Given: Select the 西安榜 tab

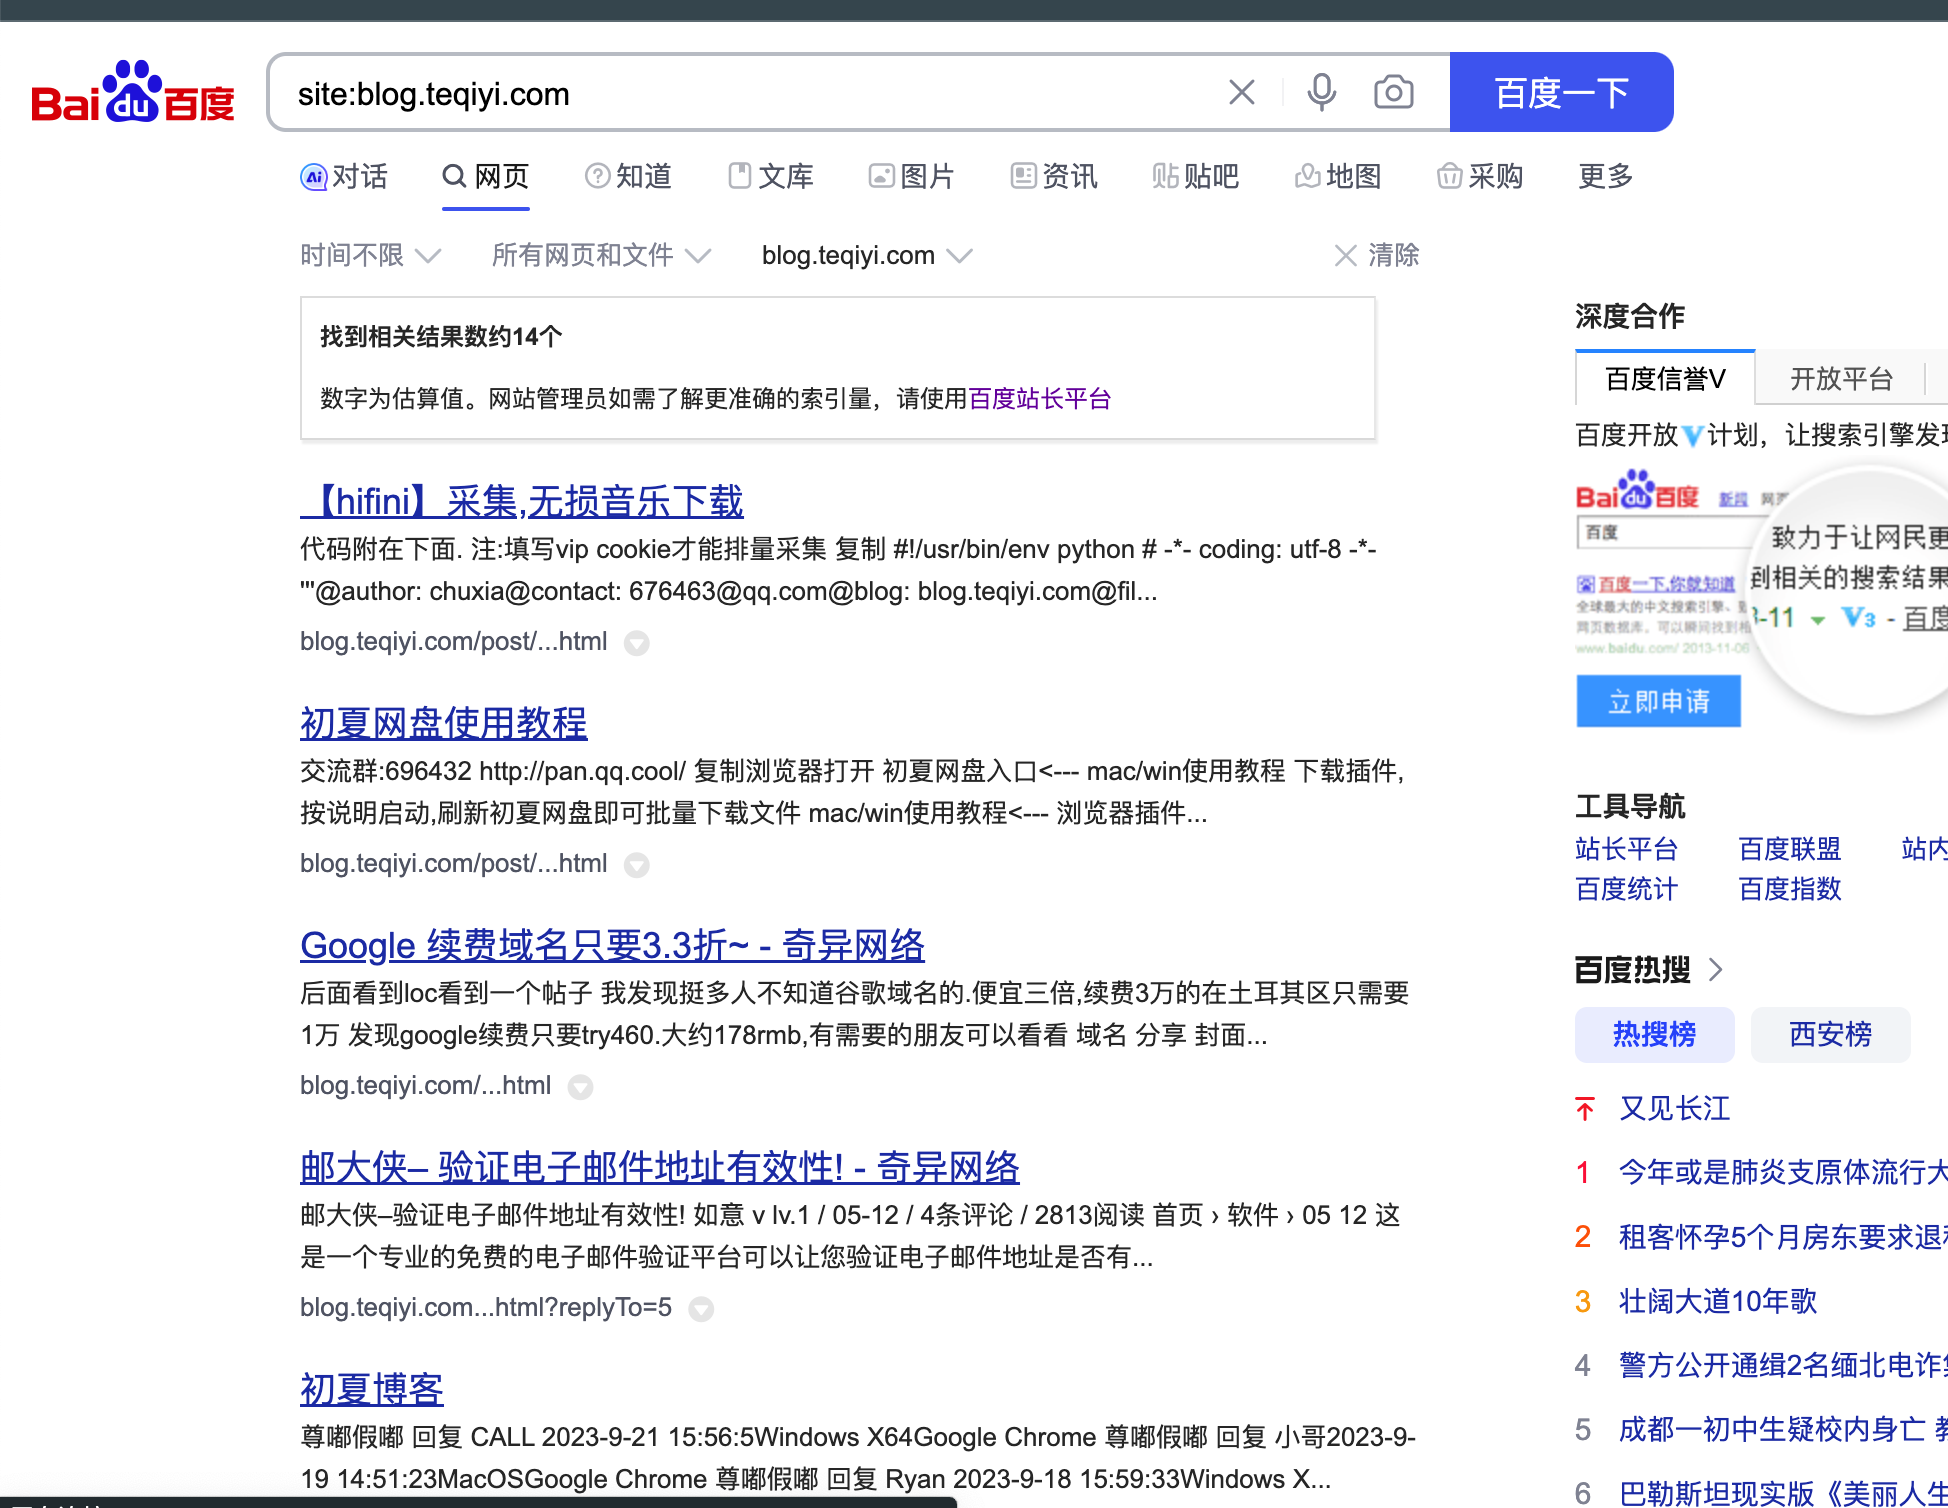Looking at the screenshot, I should [1831, 1034].
